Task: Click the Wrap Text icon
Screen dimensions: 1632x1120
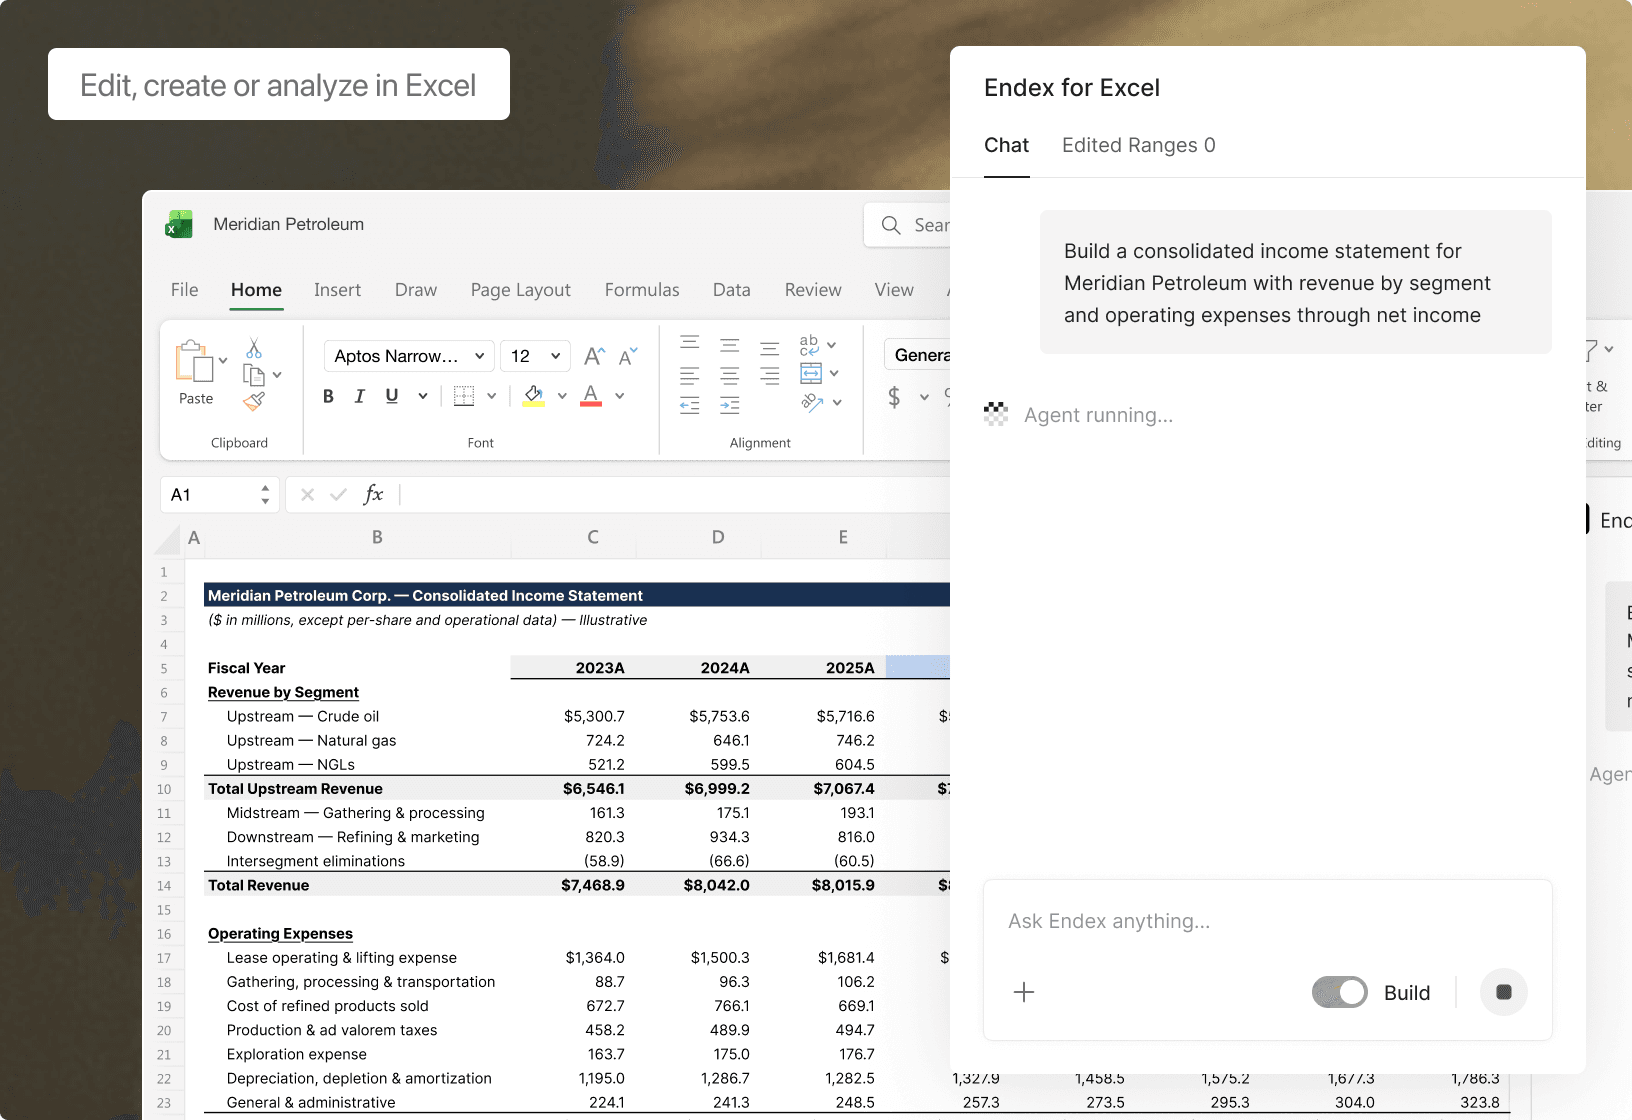Action: click(809, 345)
